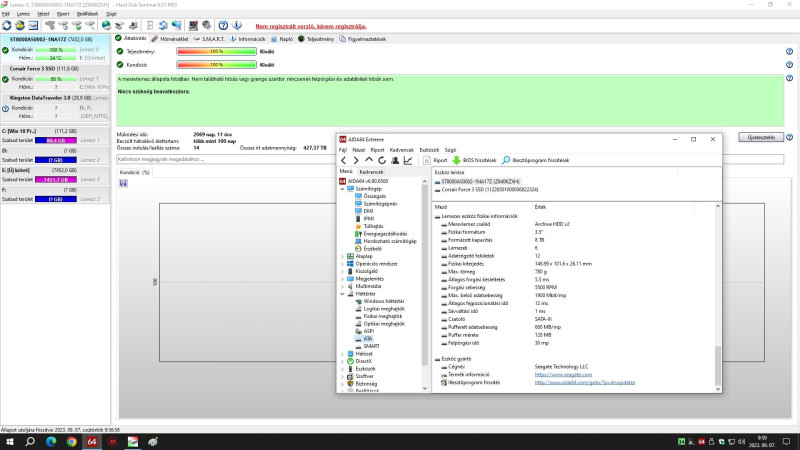
Task: Open the Lemez menu in Hard Disk Sentinel
Action: pyautogui.click(x=23, y=14)
